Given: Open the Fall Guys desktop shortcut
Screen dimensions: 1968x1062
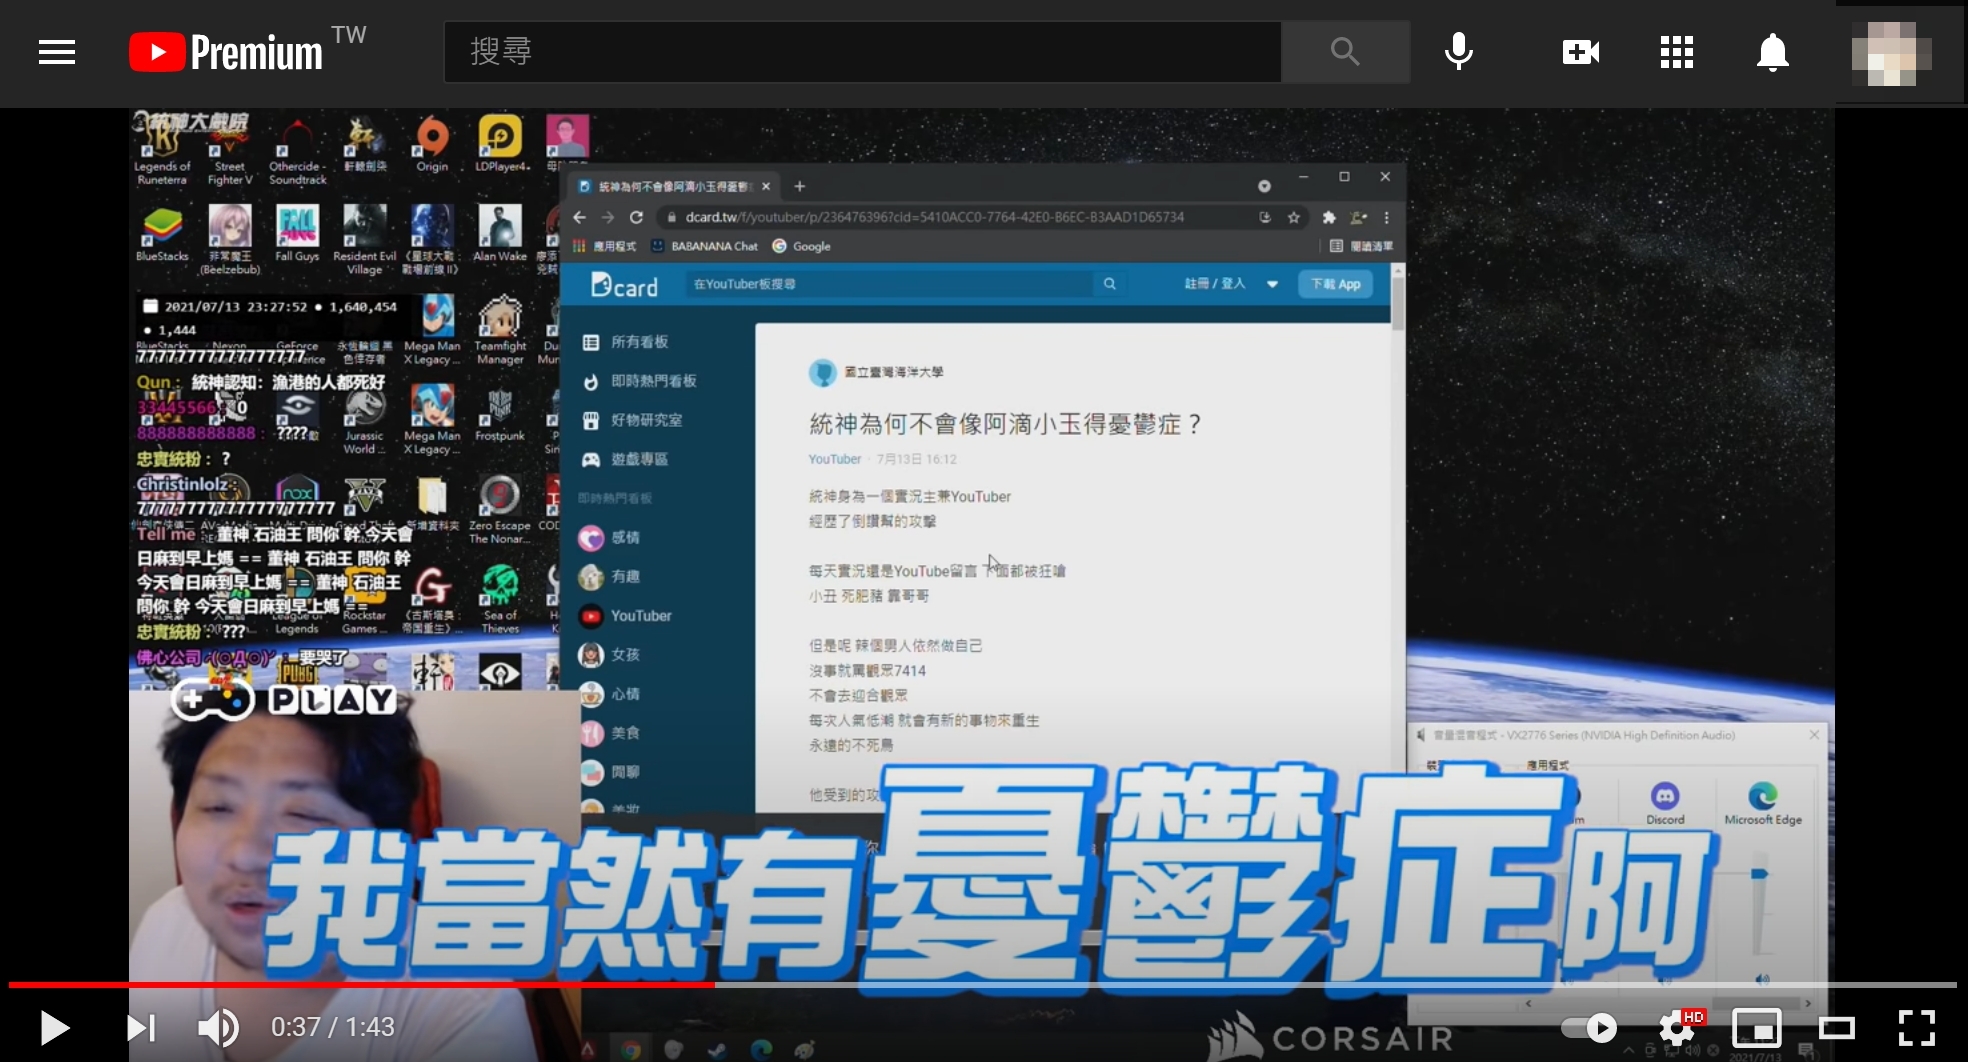Looking at the screenshot, I should (297, 236).
